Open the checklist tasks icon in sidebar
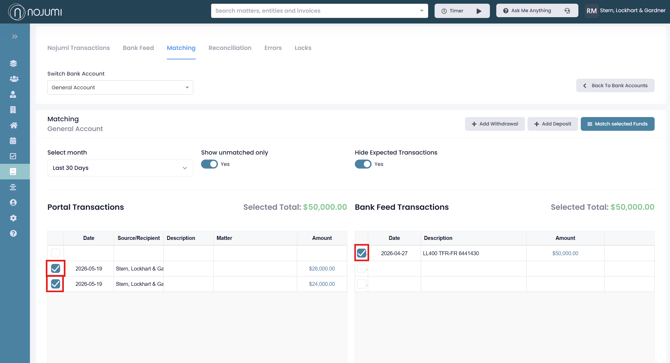Screen dimensions: 670x363 [x=13, y=156]
